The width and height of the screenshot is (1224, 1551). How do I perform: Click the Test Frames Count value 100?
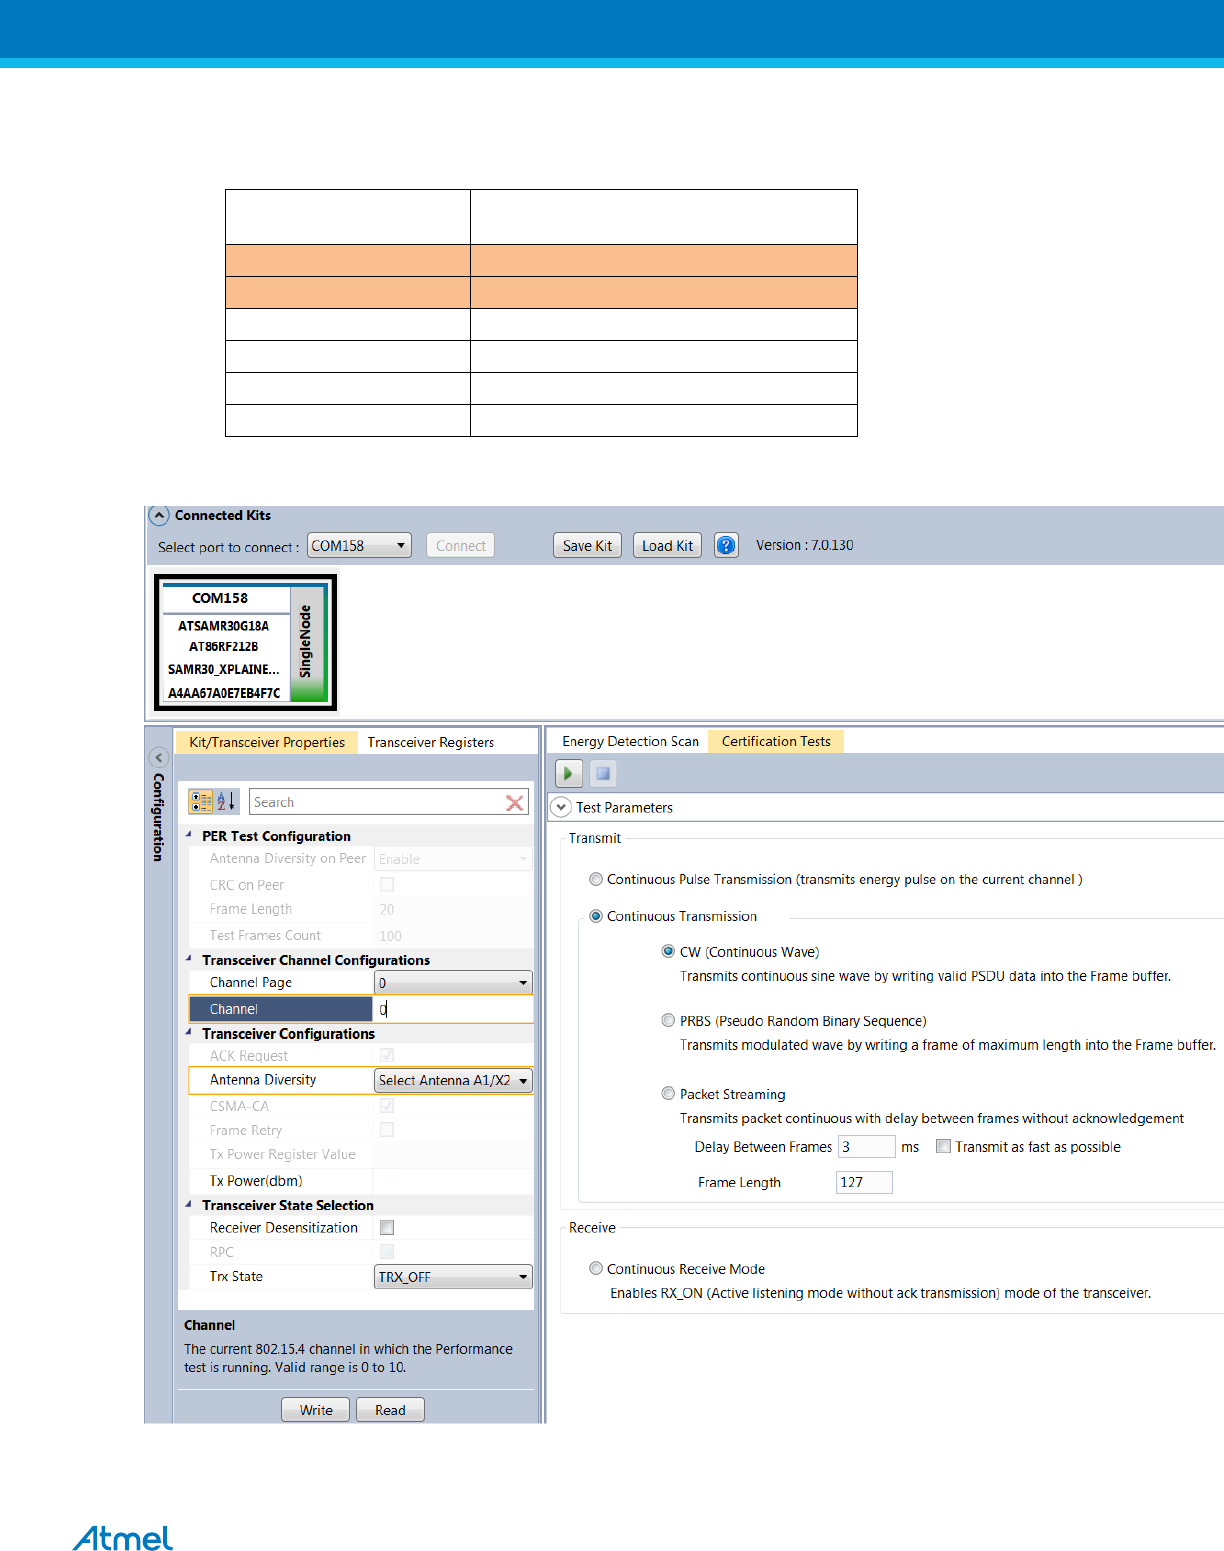(x=390, y=935)
